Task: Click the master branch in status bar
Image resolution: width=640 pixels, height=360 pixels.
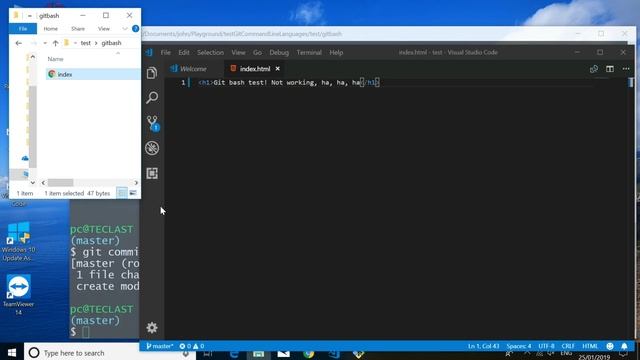Action: point(159,346)
